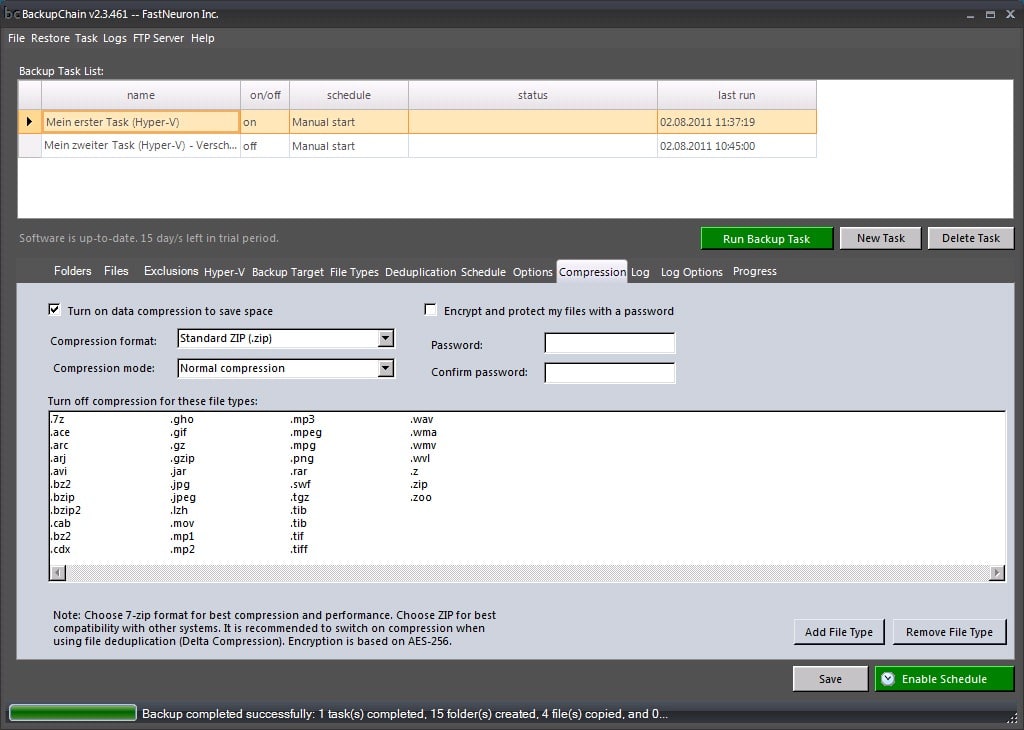Switch to the Deduplication tab

coord(421,272)
